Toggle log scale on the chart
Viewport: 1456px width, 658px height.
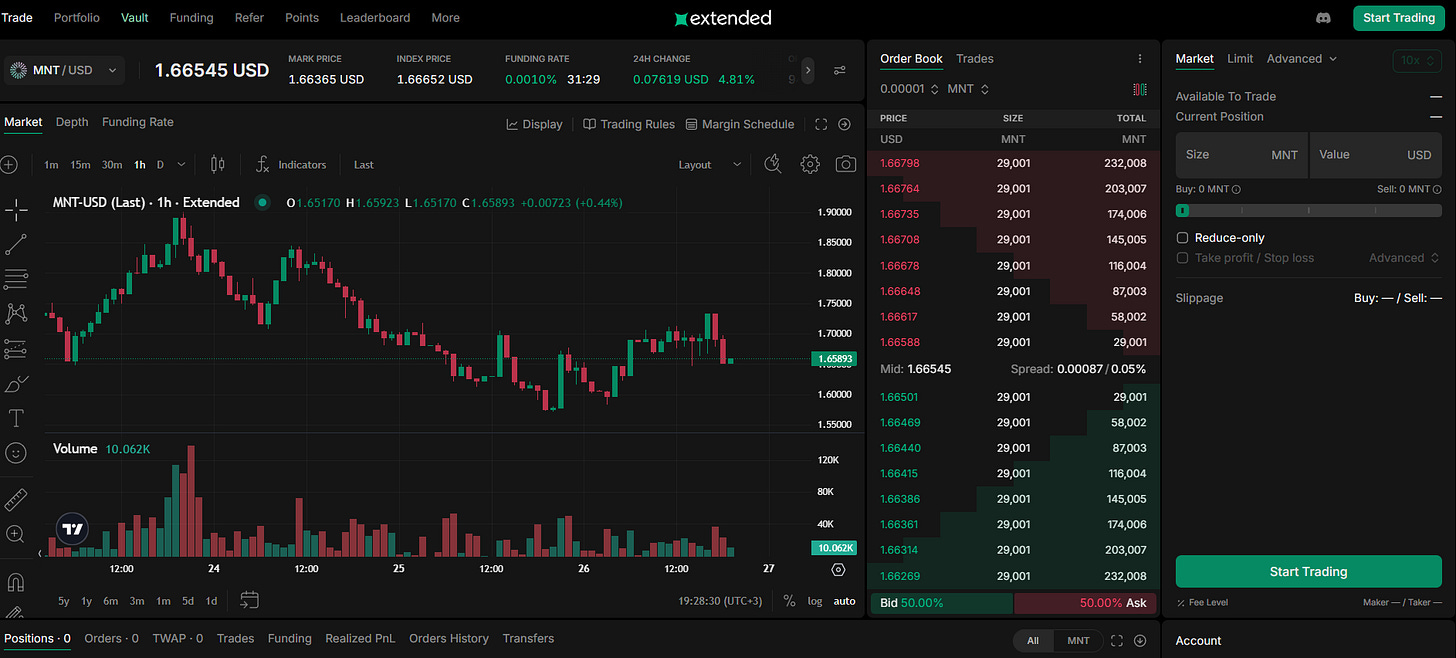click(815, 601)
